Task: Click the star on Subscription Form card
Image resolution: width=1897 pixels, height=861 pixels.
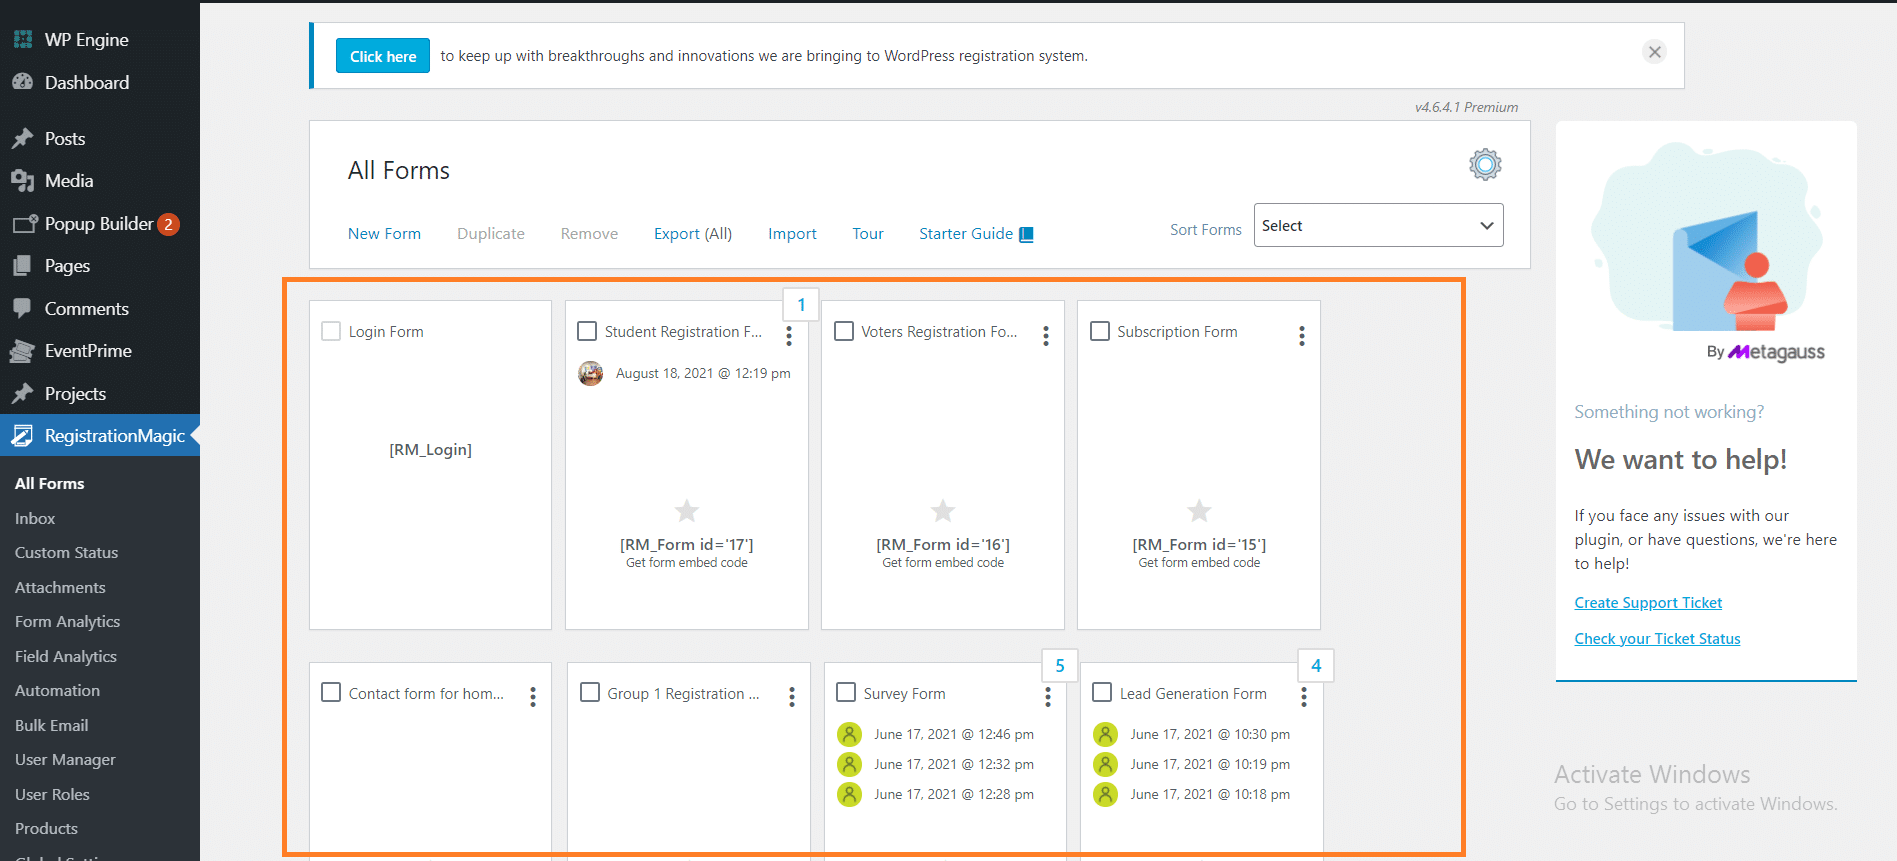Action: click(x=1198, y=511)
